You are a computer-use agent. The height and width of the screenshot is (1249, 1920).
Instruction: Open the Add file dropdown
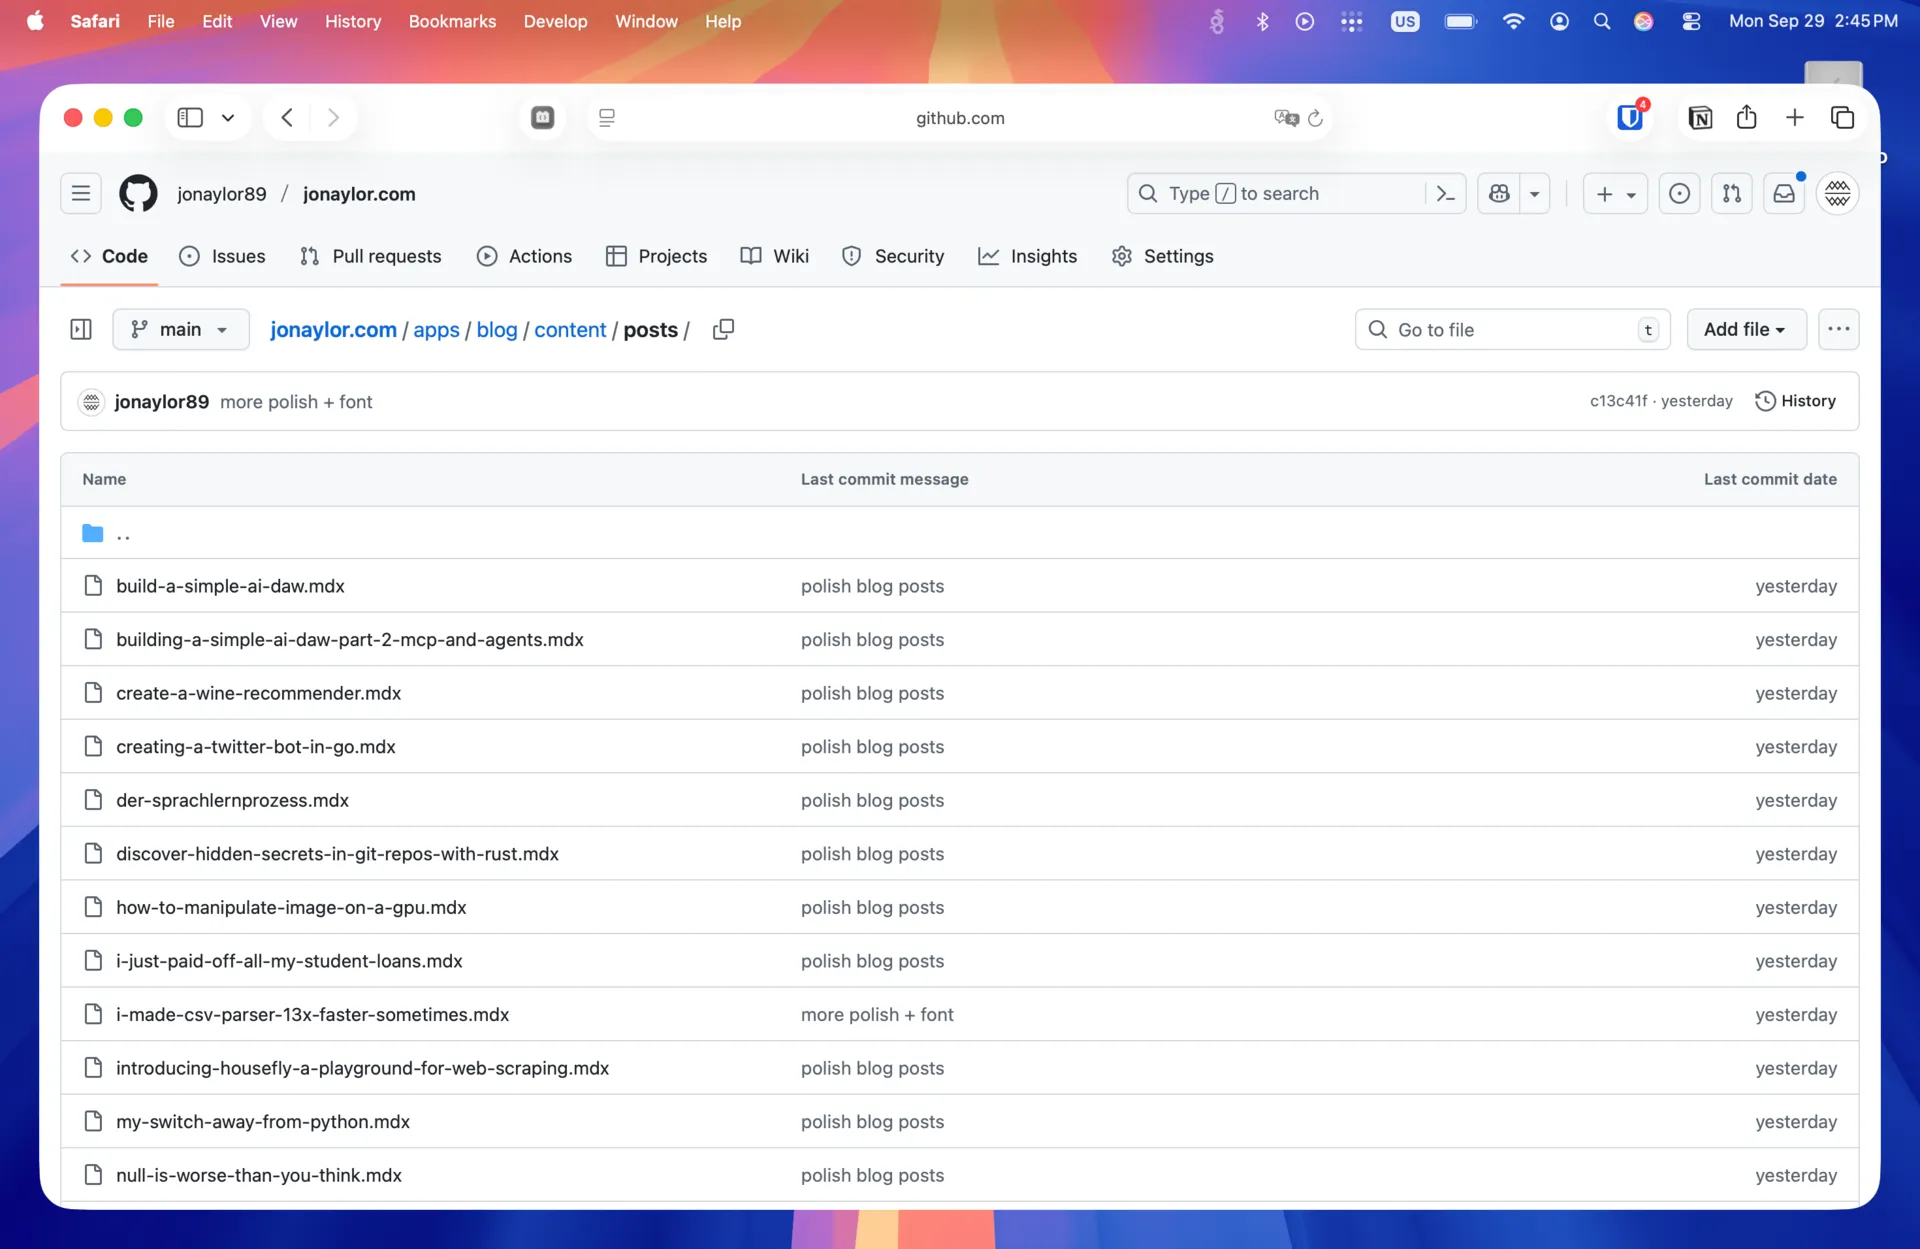1745,330
